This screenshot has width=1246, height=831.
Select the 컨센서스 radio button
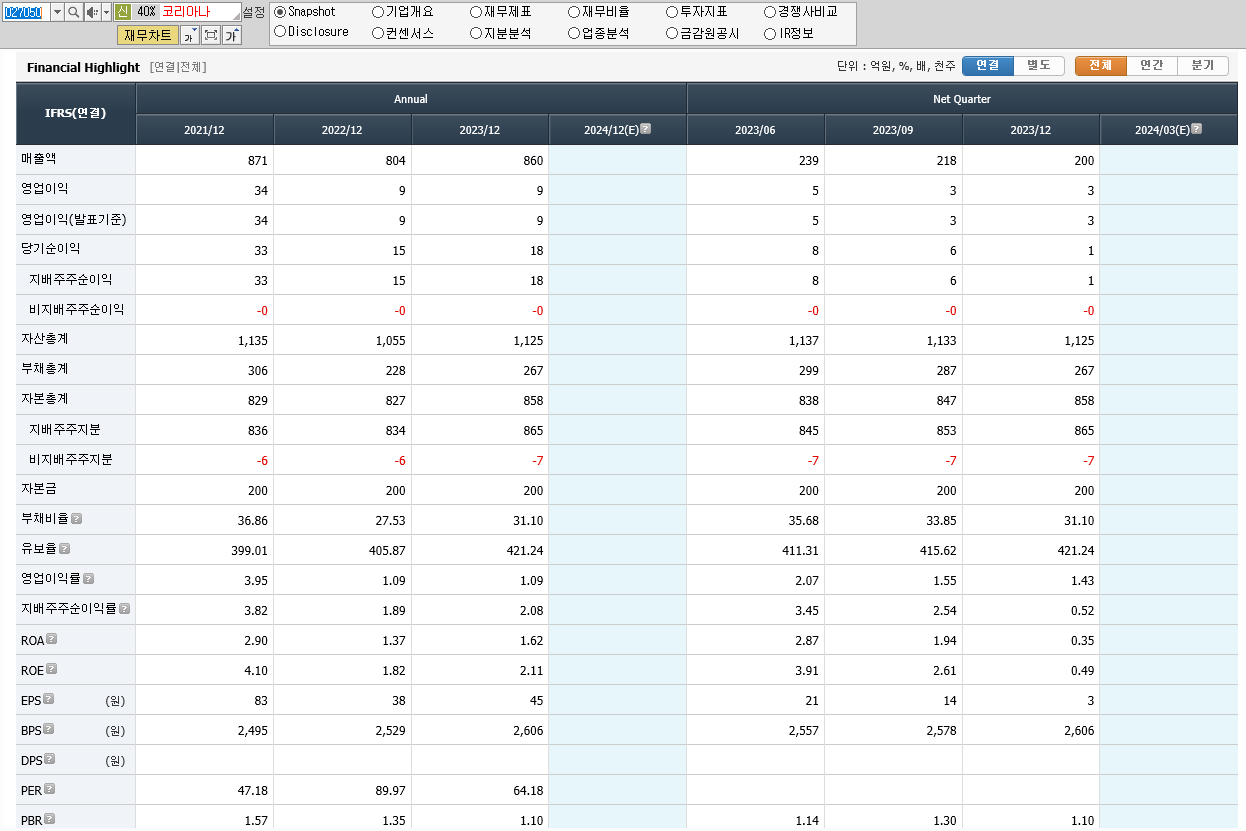[378, 33]
